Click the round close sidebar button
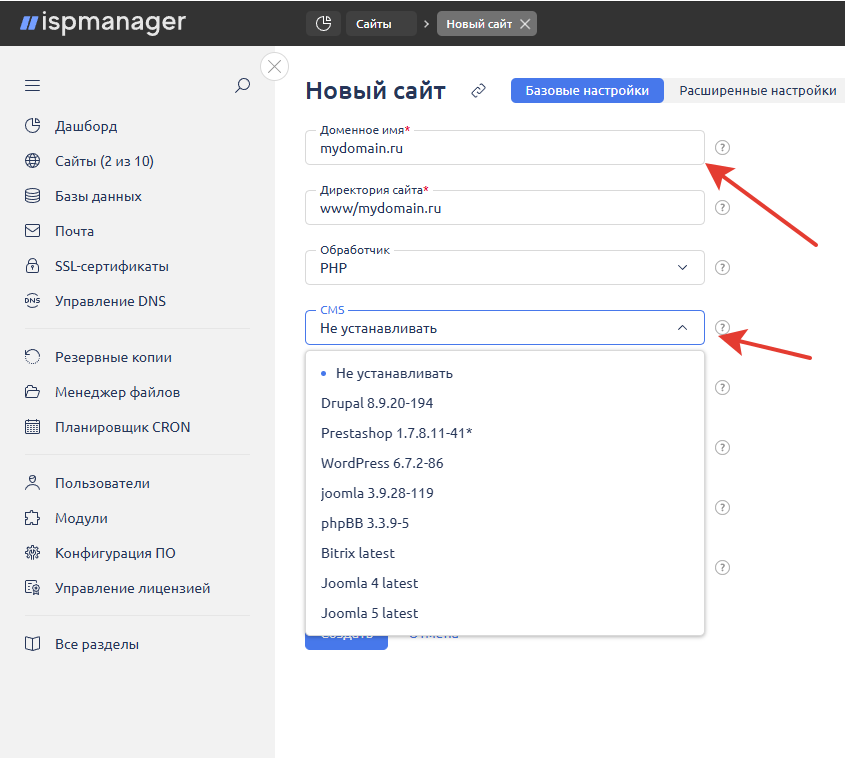This screenshot has width=845, height=758. coord(274,67)
